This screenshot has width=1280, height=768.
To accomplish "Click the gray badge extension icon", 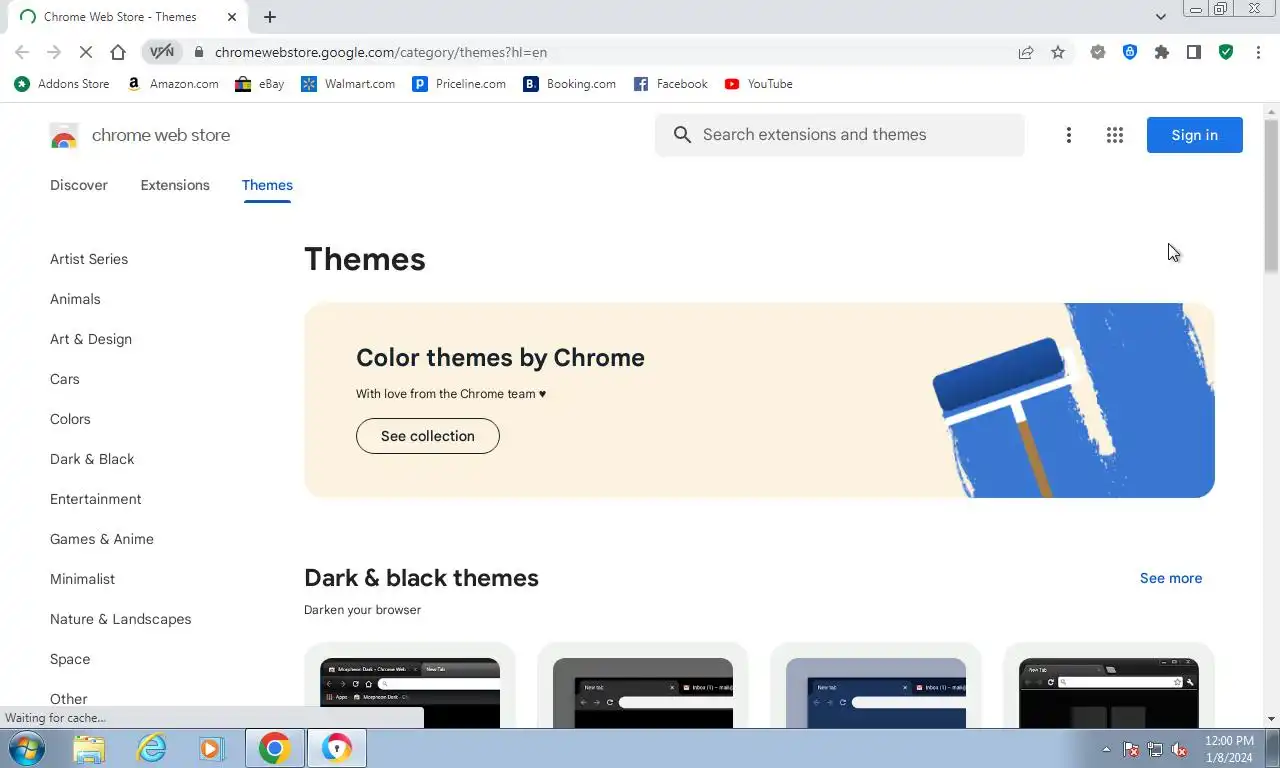I will point(1098,52).
